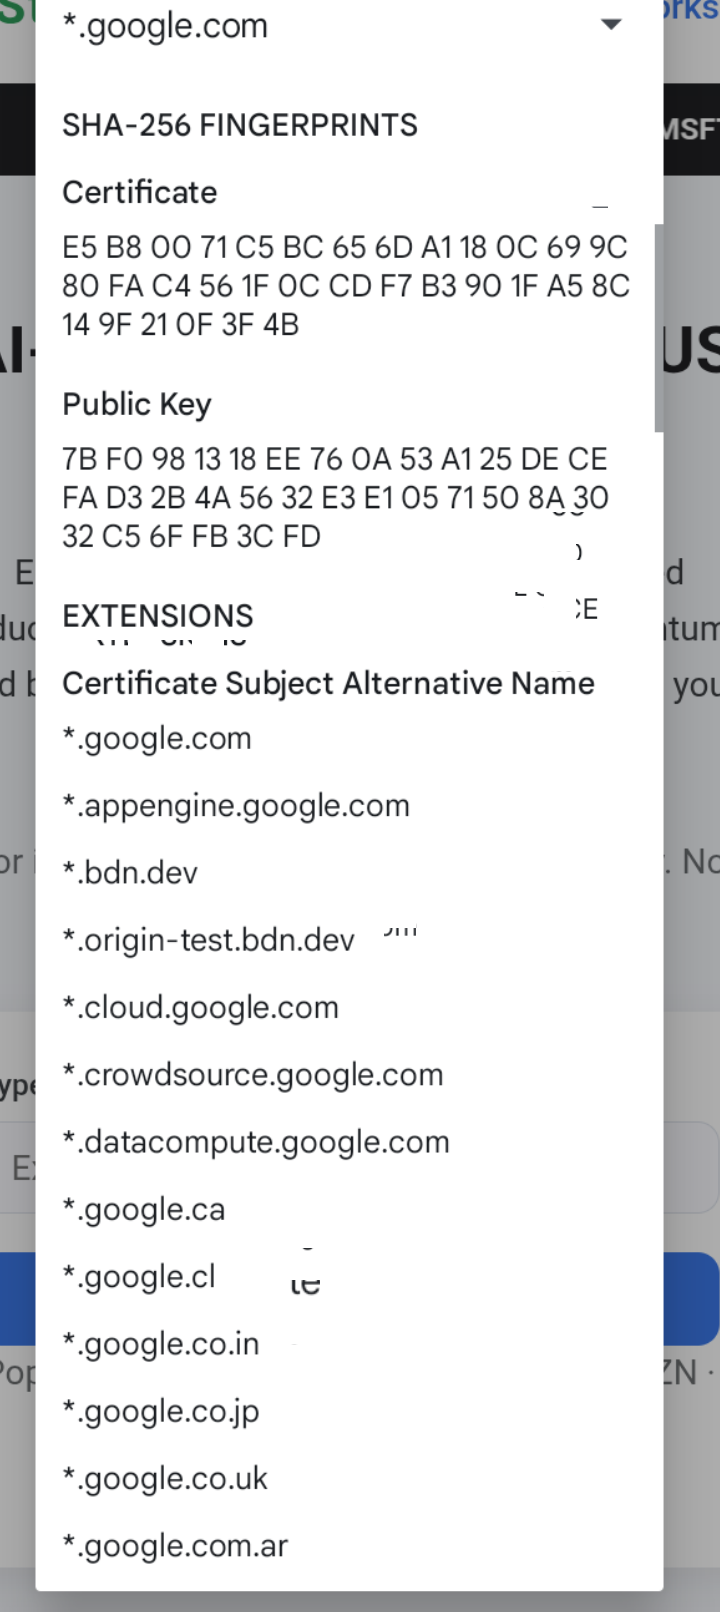Click the *.google.com certificate selector label

coord(166,26)
